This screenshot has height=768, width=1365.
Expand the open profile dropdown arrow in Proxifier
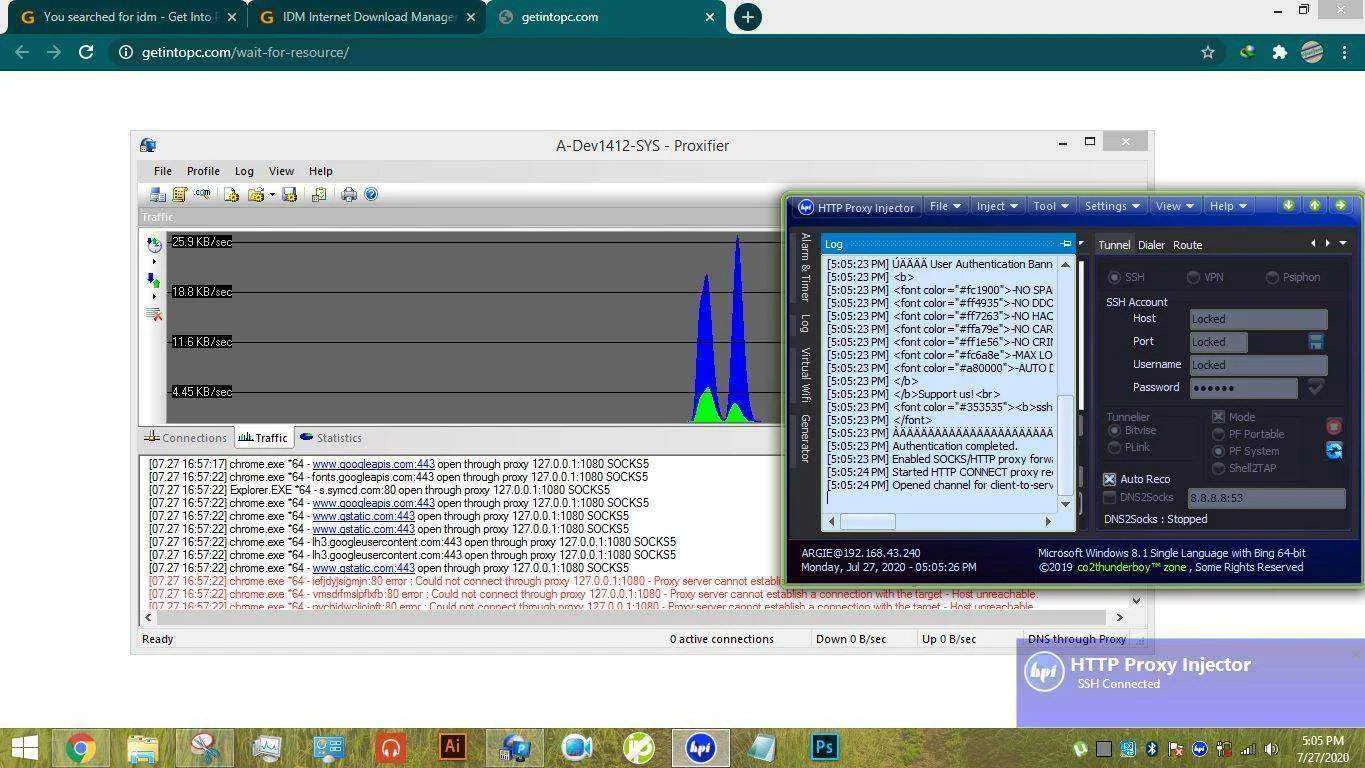[x=272, y=195]
